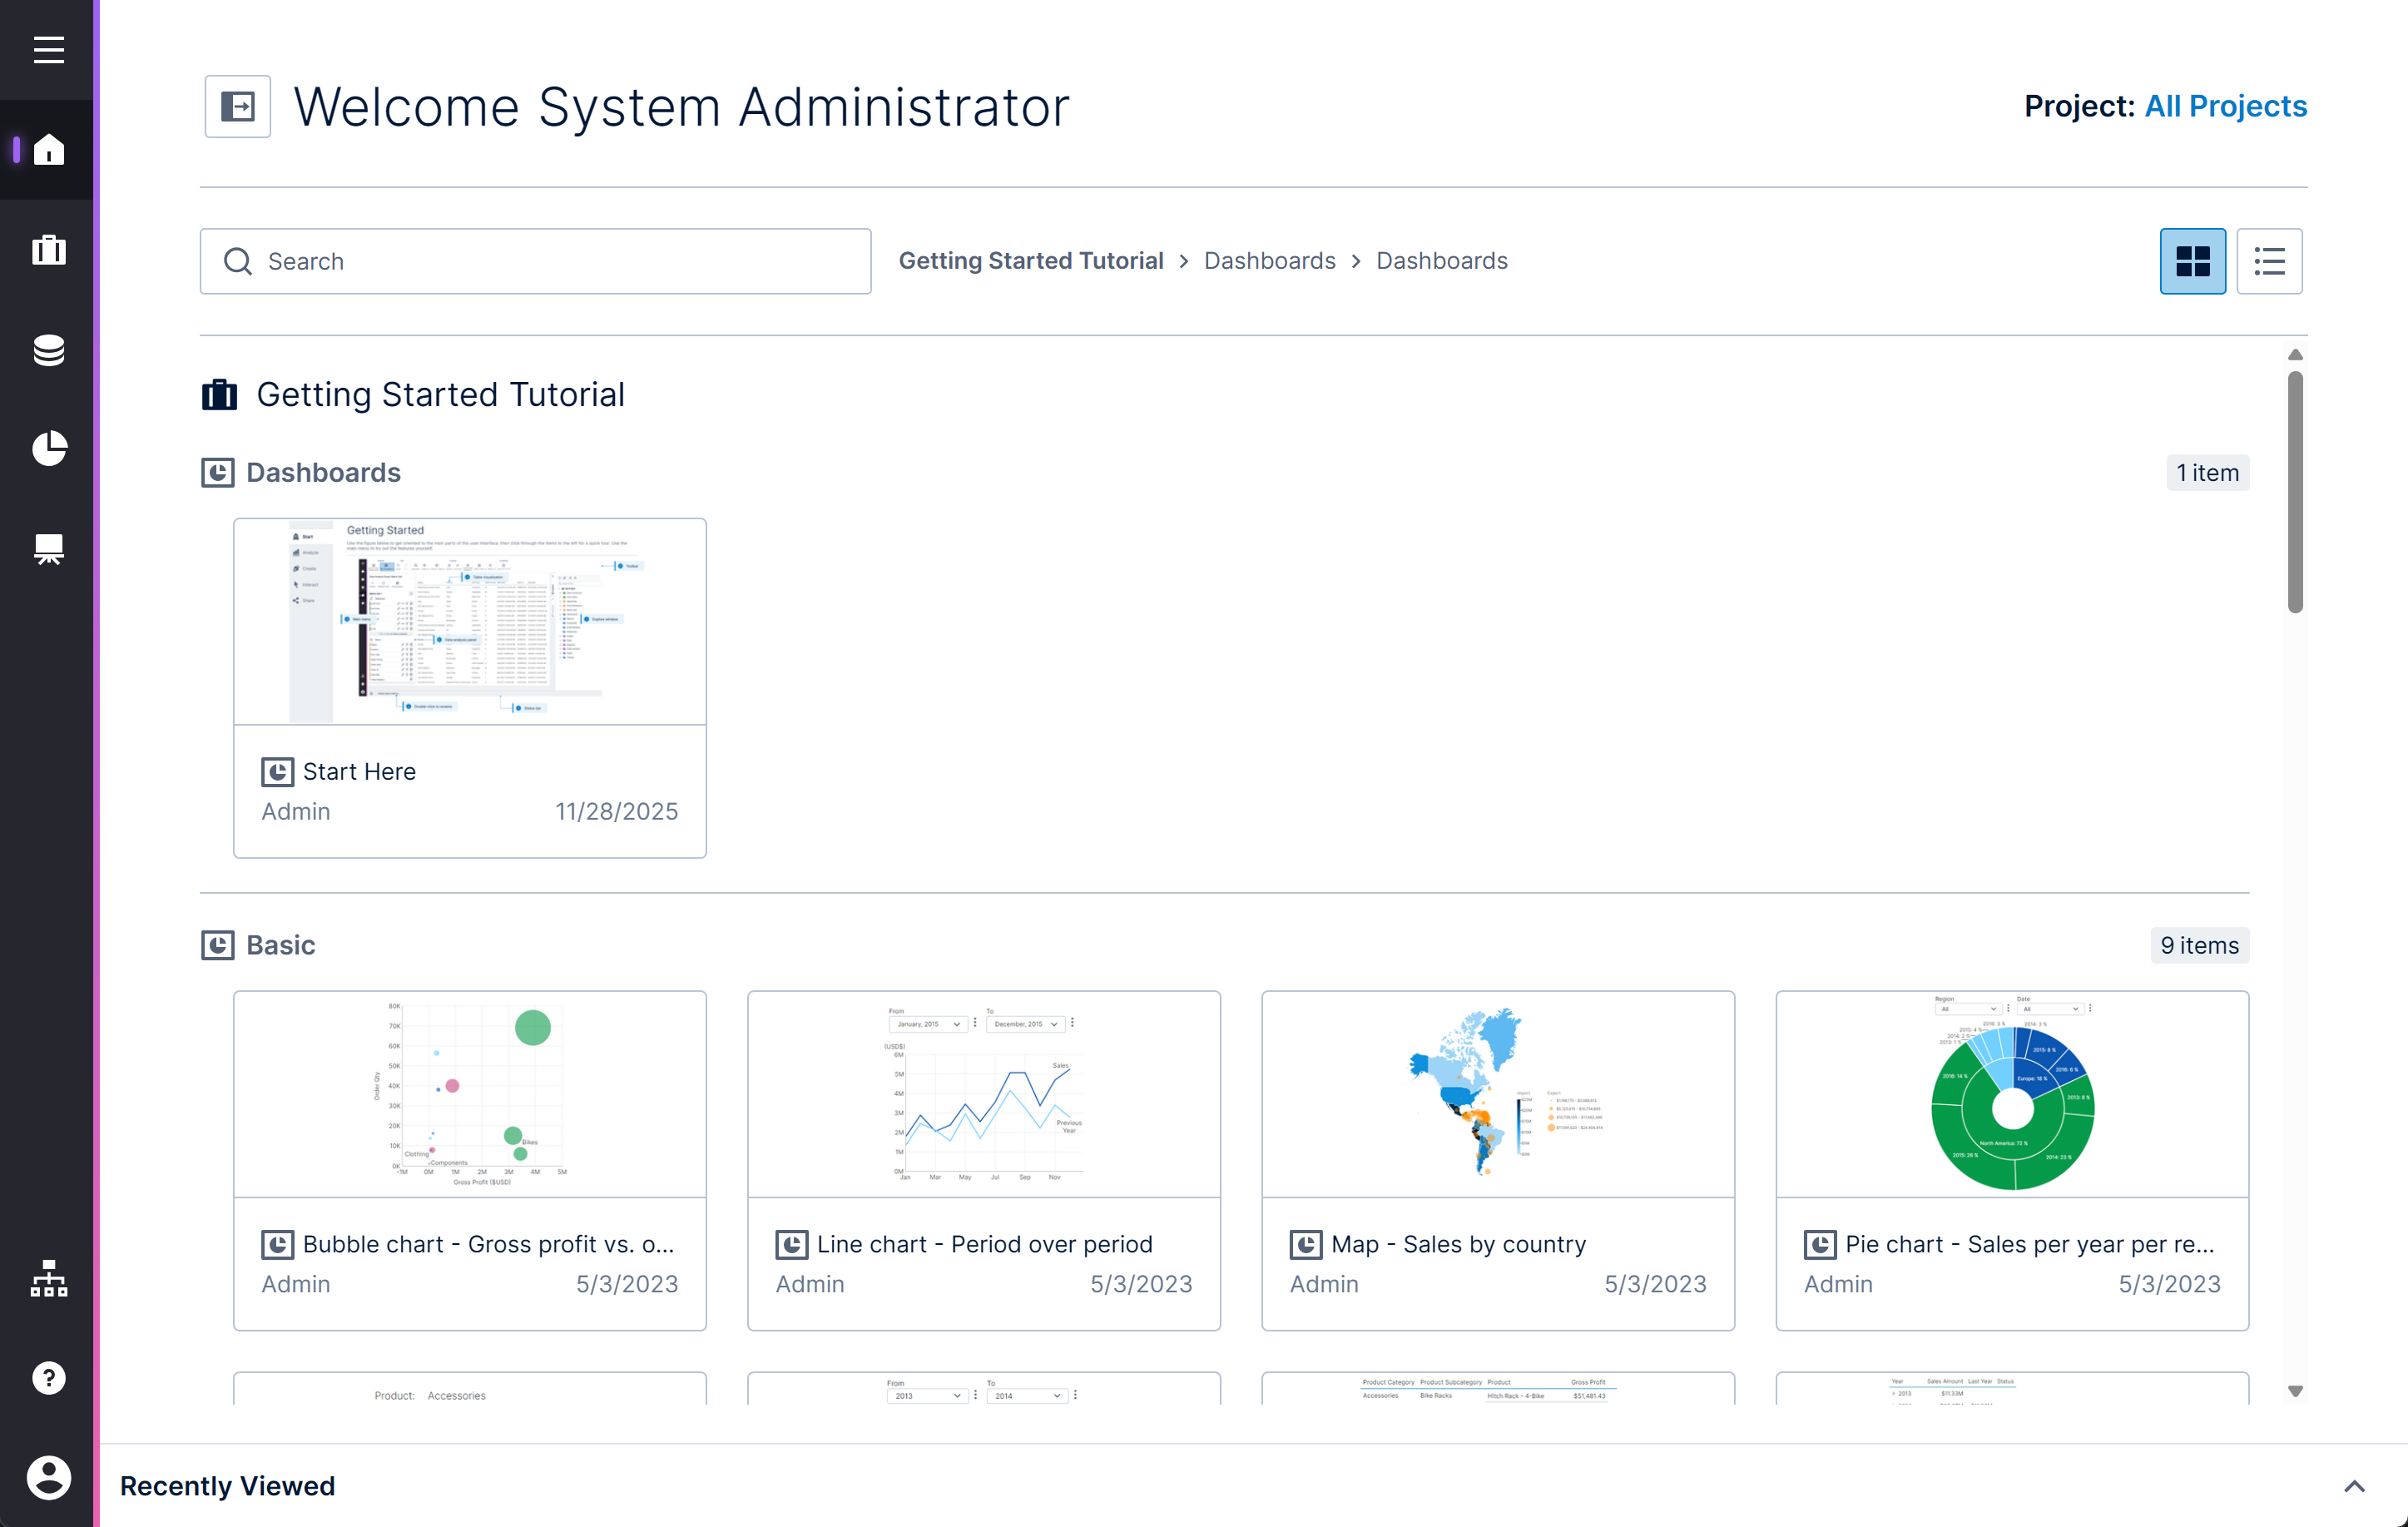Go to Getting Started Tutorial breadcrumb
2408x1527 pixels.
click(x=1030, y=261)
